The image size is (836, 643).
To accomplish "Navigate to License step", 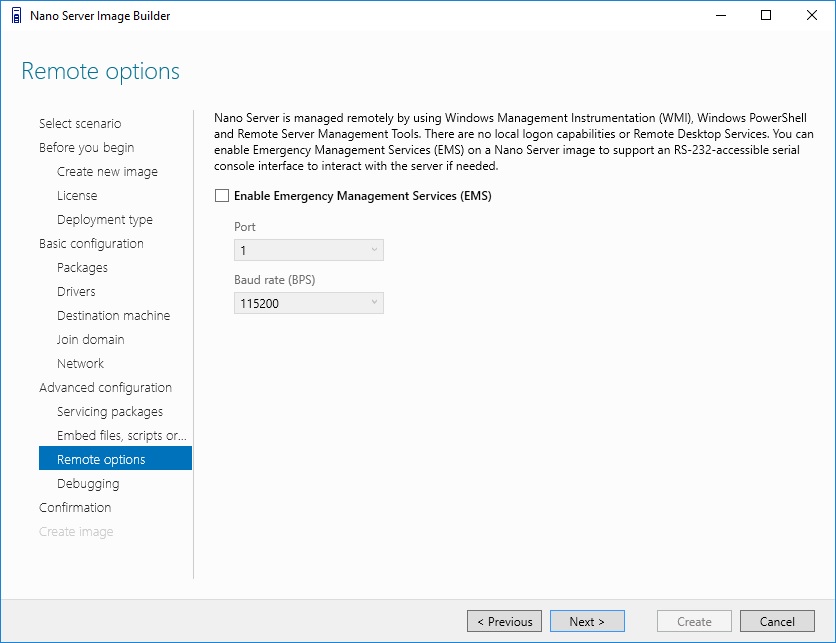I will 77,196.
